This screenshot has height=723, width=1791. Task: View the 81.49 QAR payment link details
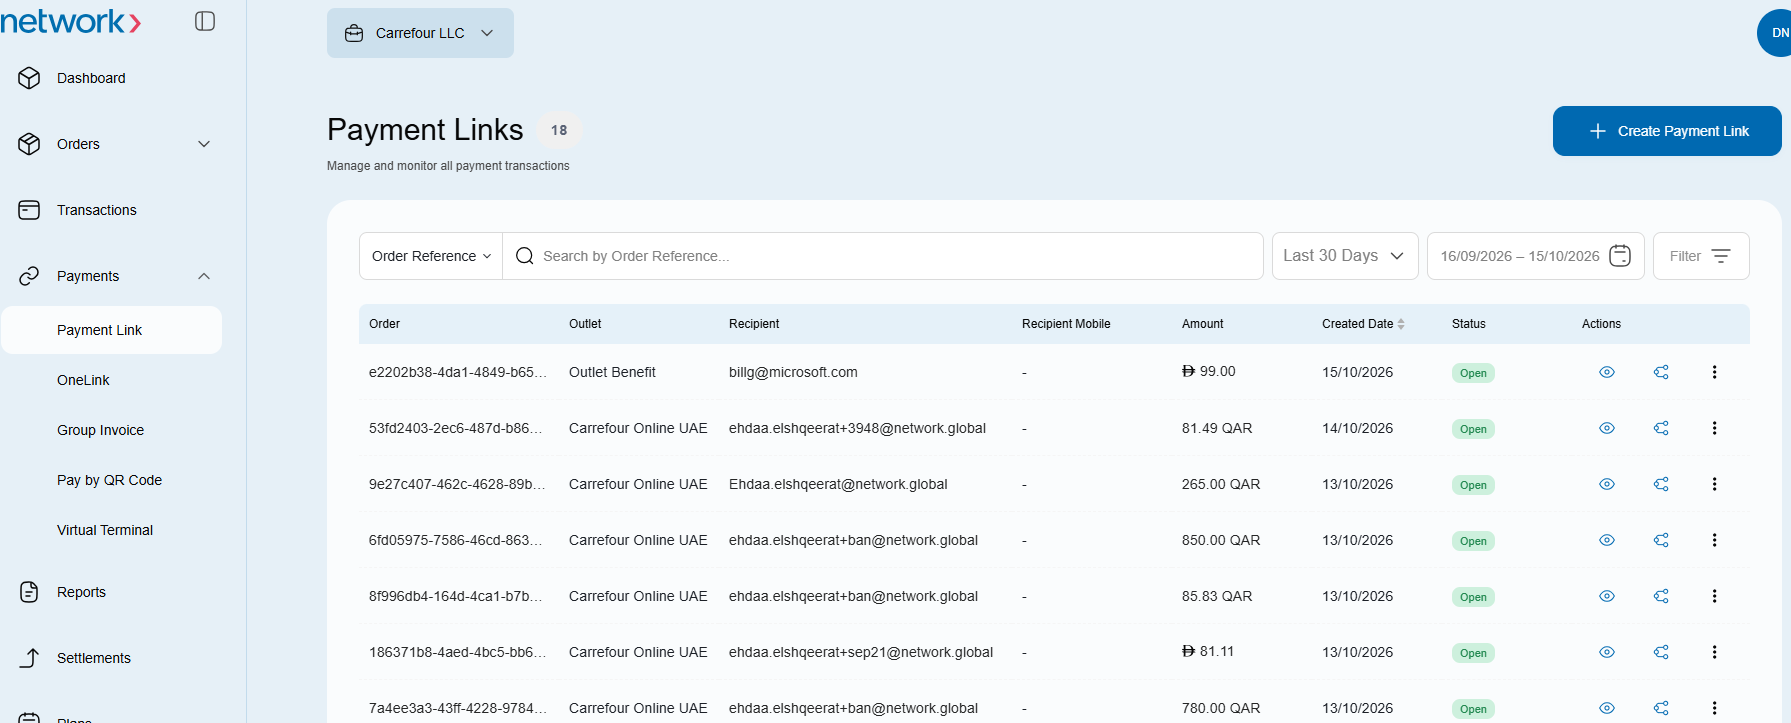point(1607,428)
